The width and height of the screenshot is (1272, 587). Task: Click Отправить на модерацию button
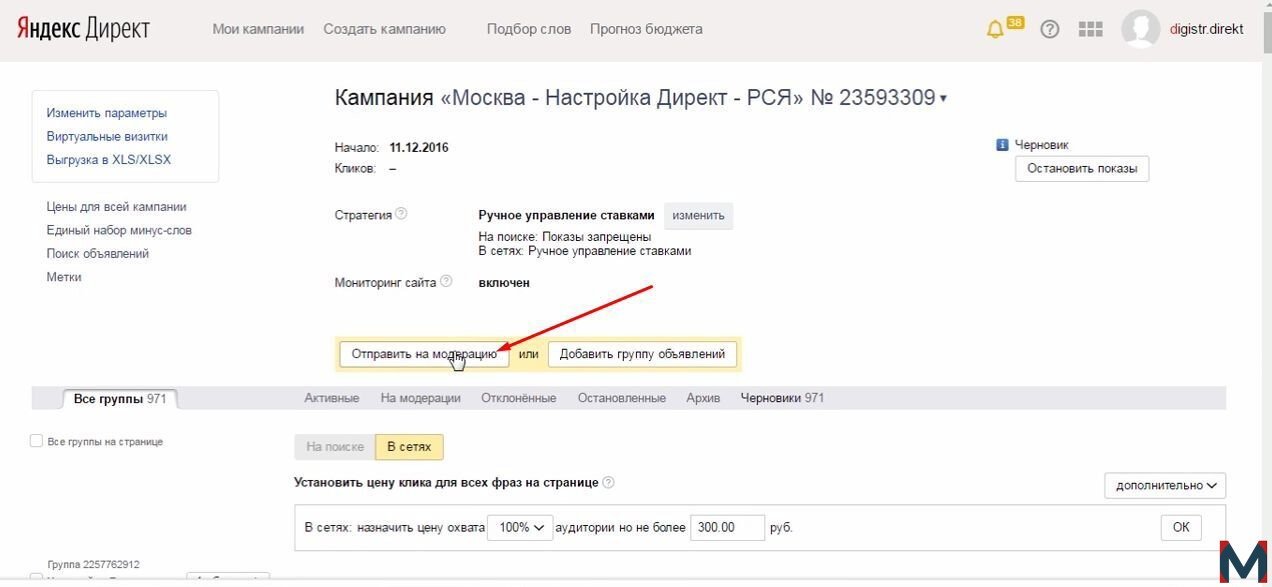(x=424, y=354)
